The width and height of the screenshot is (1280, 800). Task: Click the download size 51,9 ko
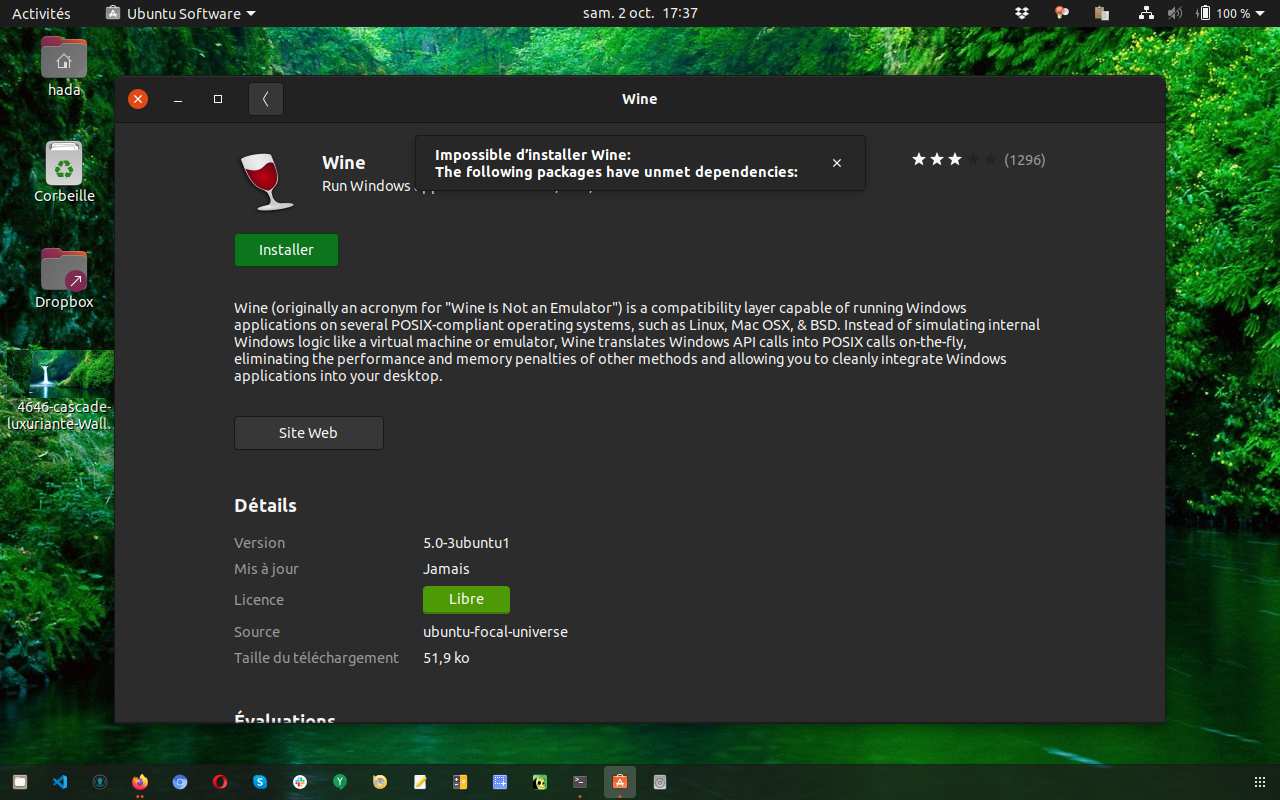[446, 658]
